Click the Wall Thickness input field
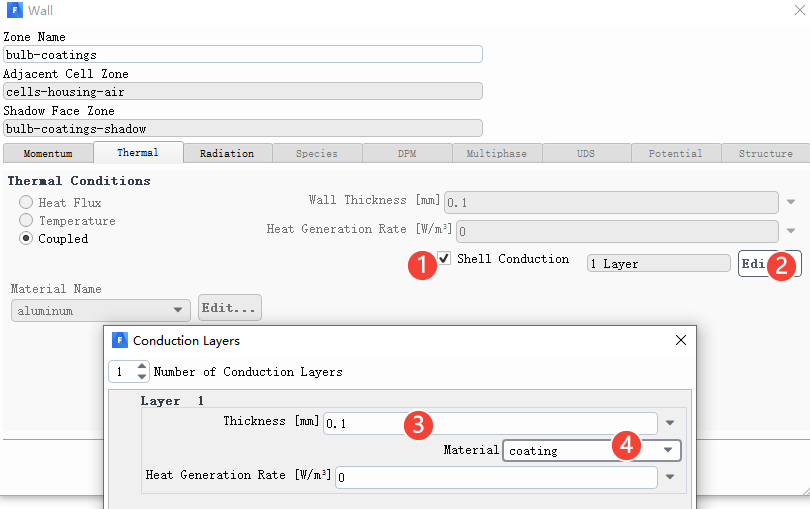This screenshot has width=810, height=509. [x=611, y=203]
